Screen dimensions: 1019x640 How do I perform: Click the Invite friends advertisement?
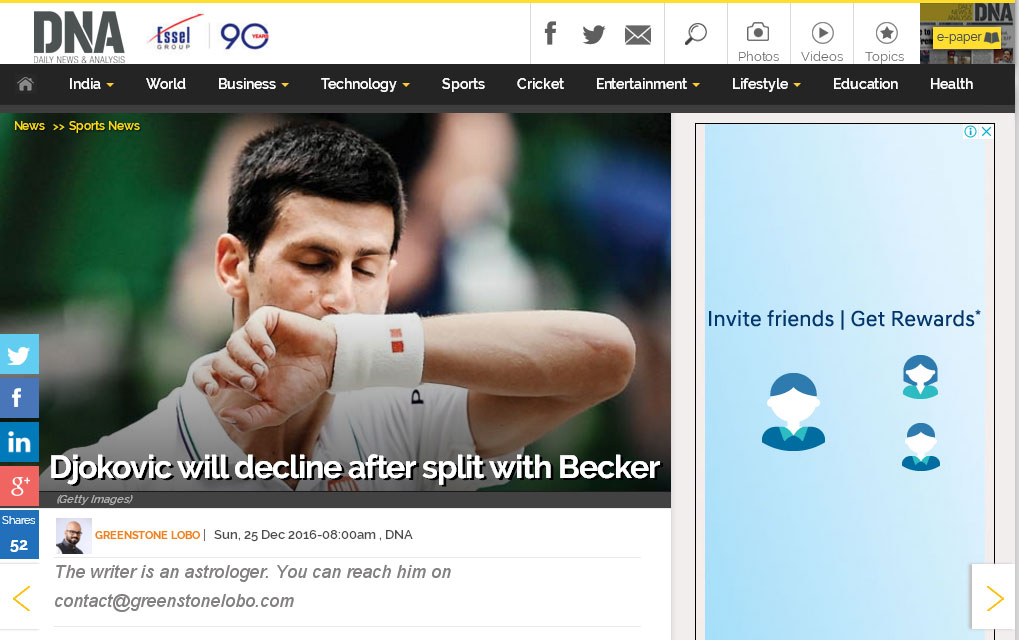click(x=844, y=382)
